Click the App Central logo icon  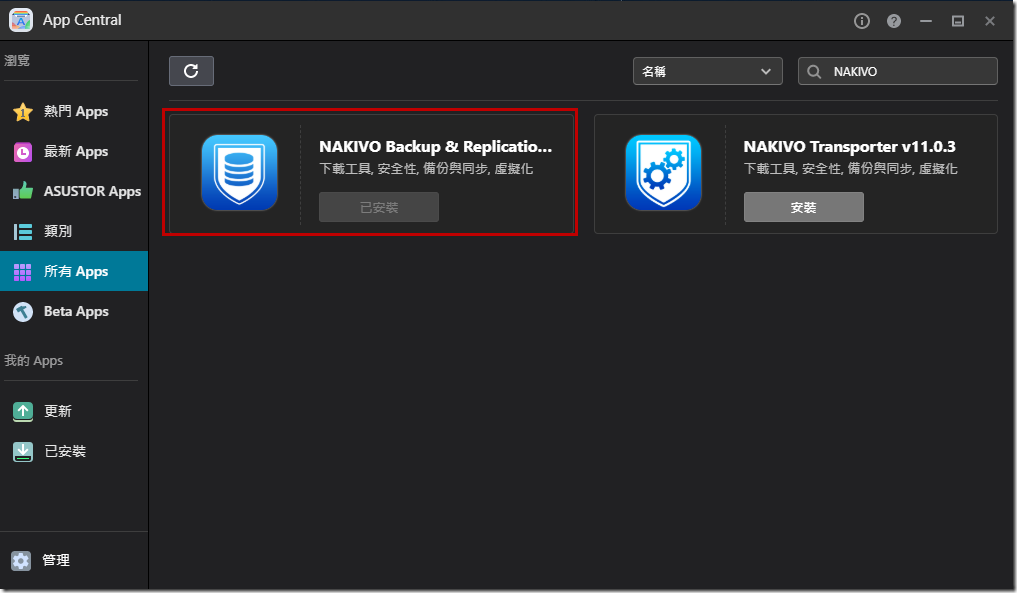[21, 20]
